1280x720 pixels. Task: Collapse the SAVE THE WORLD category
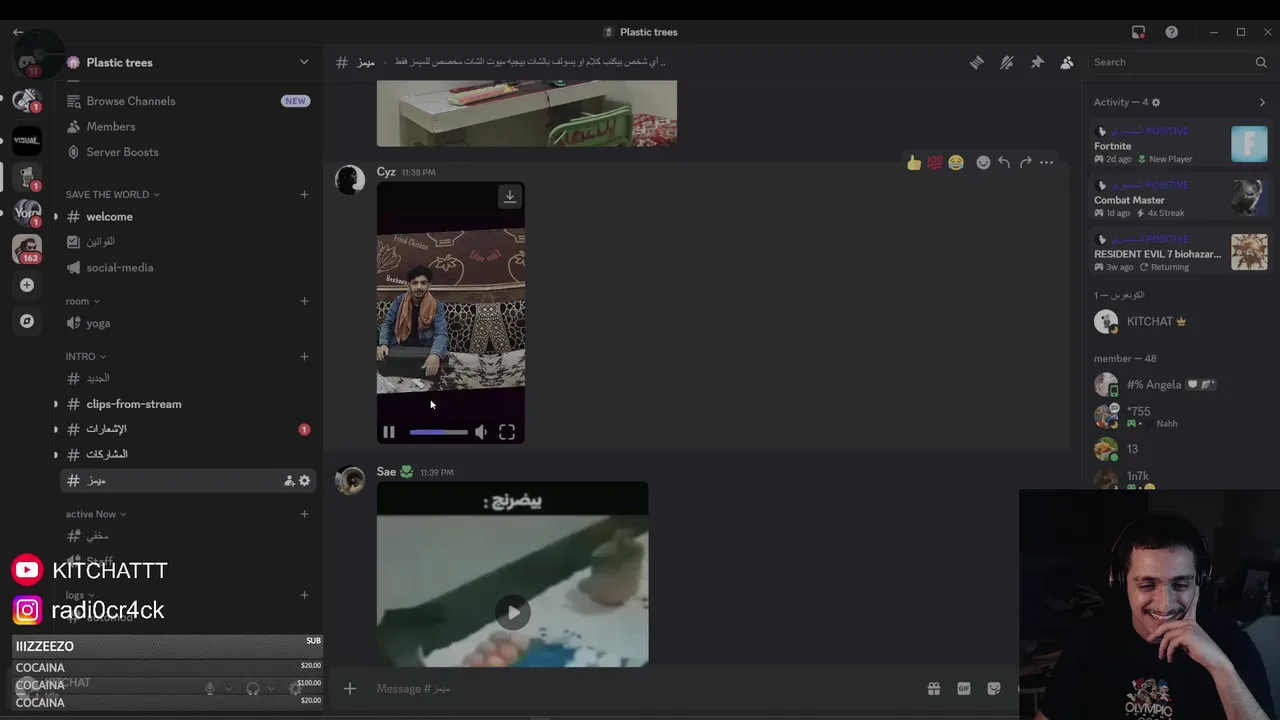click(112, 194)
